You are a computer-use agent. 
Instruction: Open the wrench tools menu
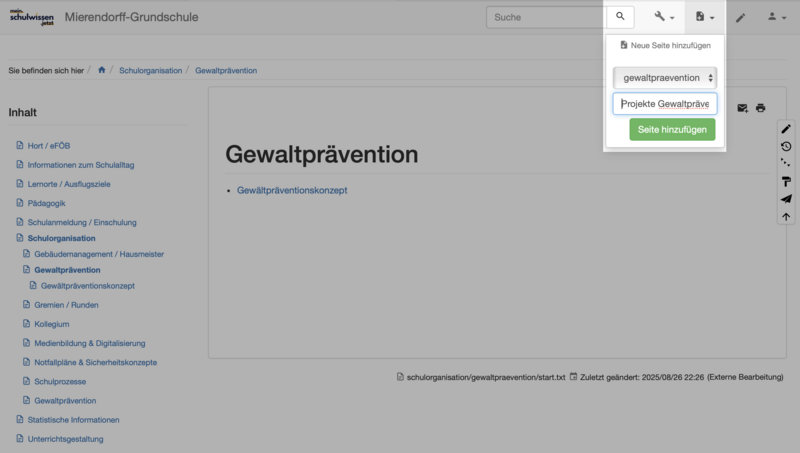tap(664, 17)
